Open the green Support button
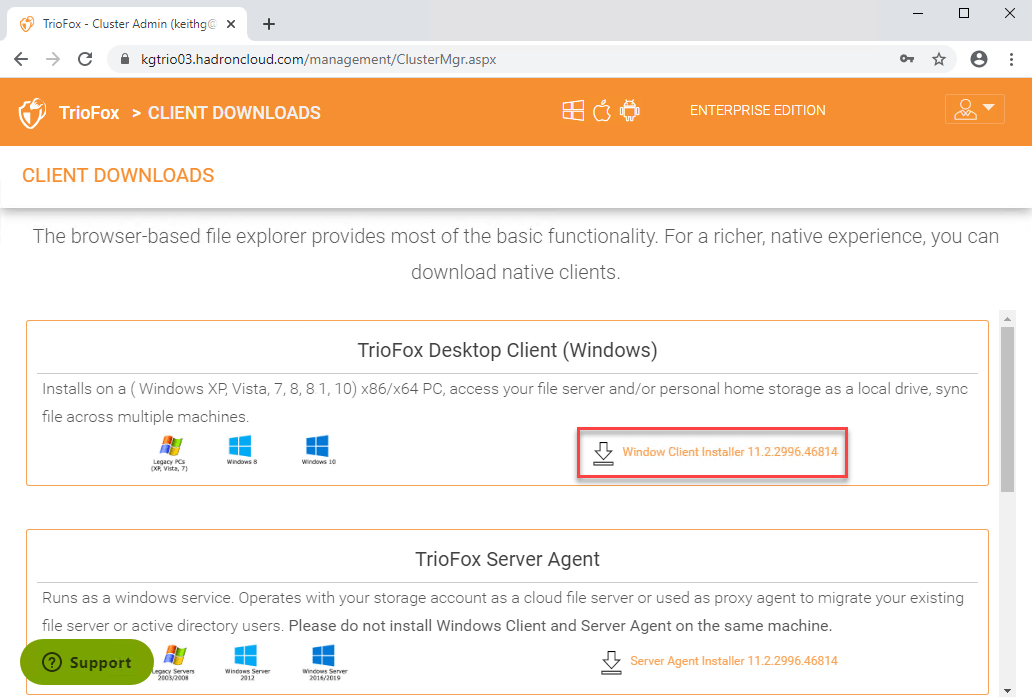This screenshot has height=697, width=1032. [x=87, y=662]
